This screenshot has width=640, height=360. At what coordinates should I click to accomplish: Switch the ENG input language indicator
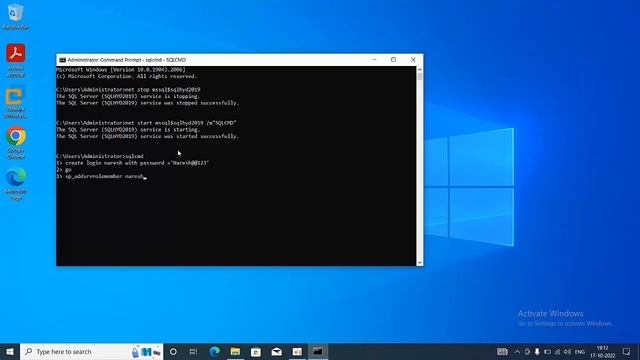580,352
